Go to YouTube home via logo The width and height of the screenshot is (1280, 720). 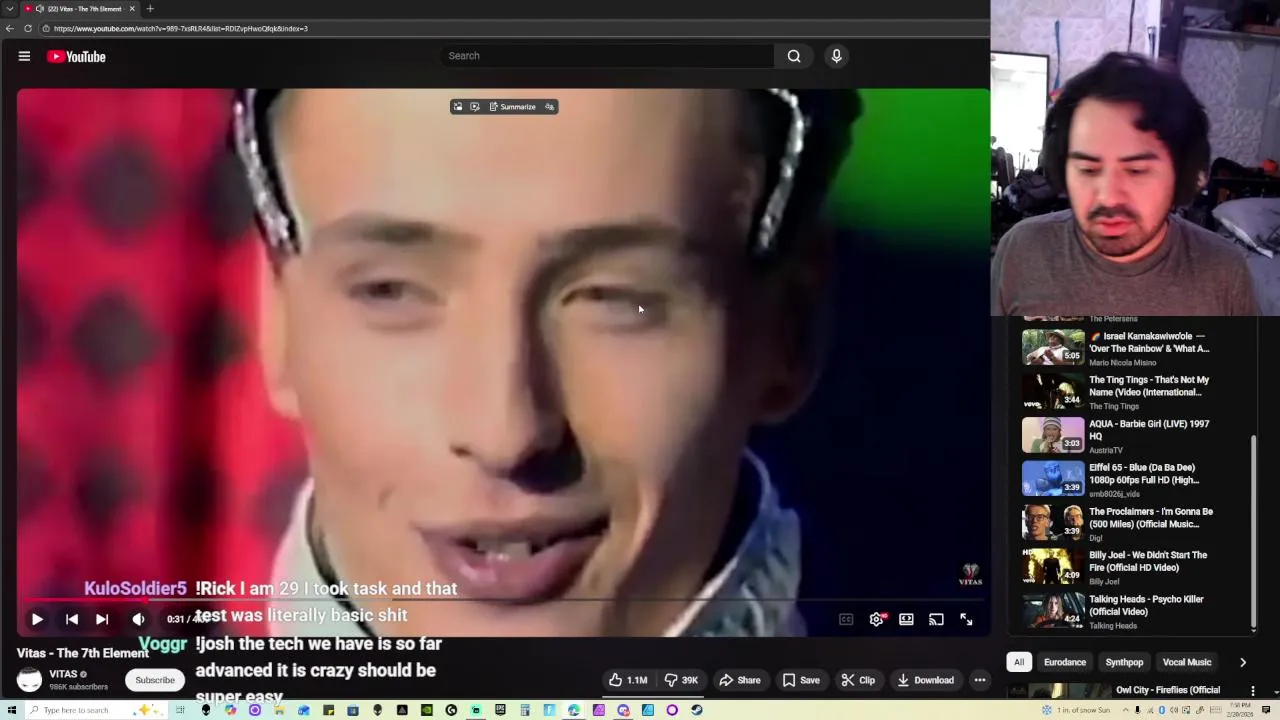(76, 57)
